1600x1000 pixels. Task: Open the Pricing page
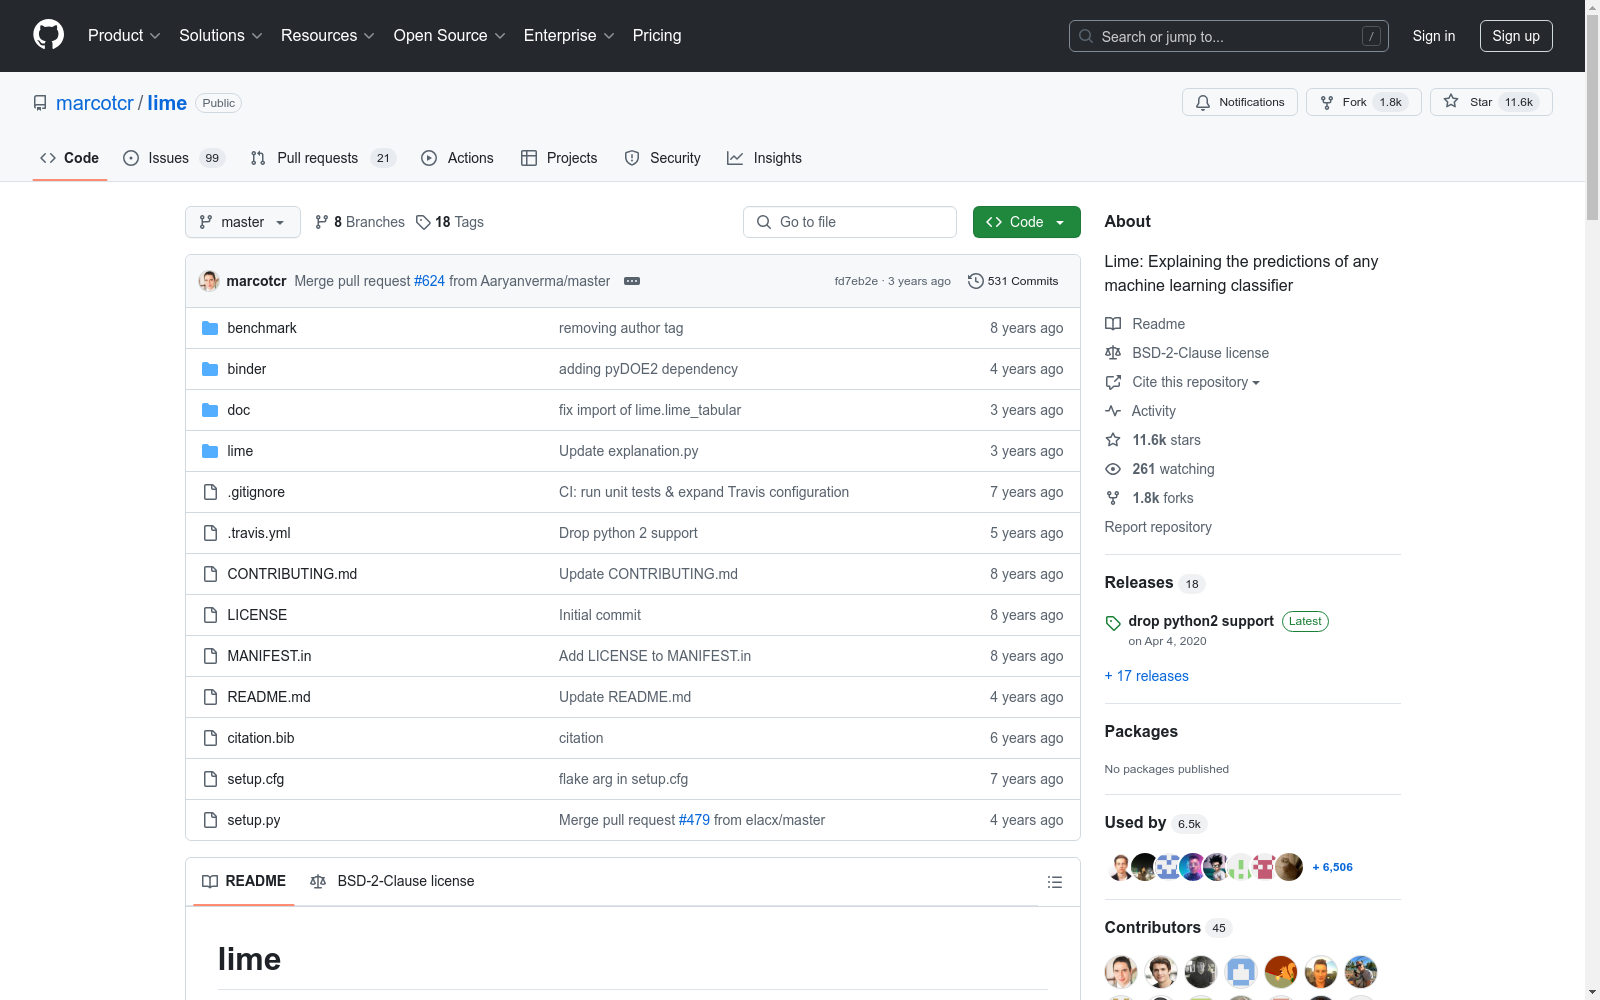(657, 35)
